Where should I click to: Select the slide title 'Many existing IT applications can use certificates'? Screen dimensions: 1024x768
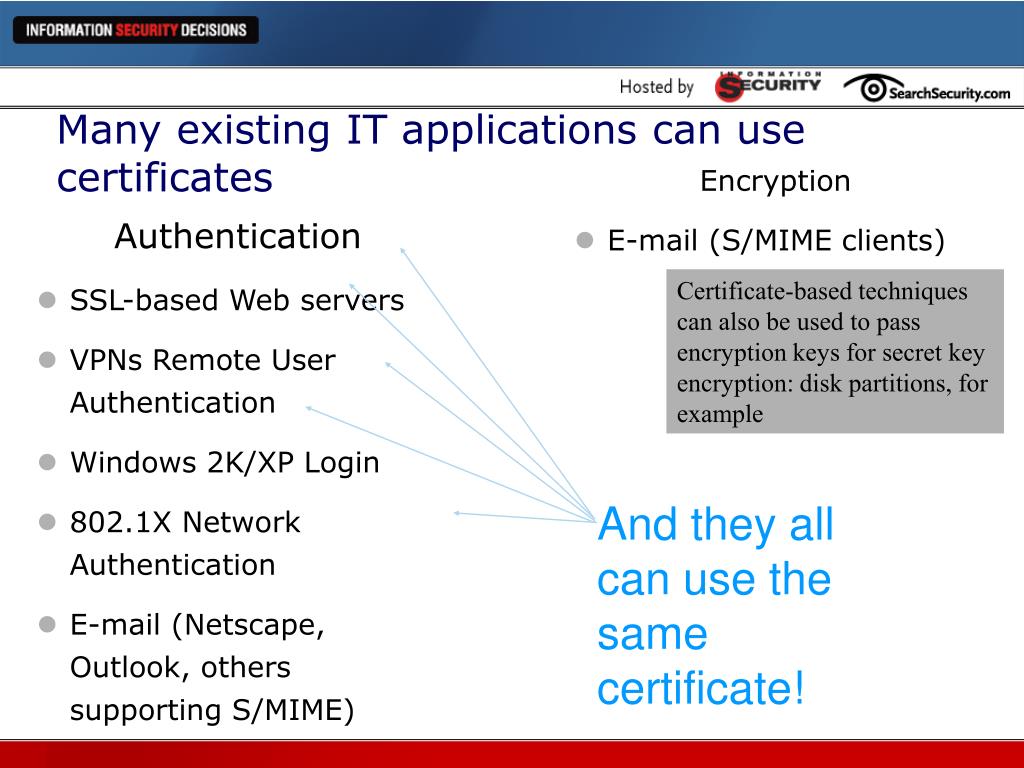[x=431, y=153]
